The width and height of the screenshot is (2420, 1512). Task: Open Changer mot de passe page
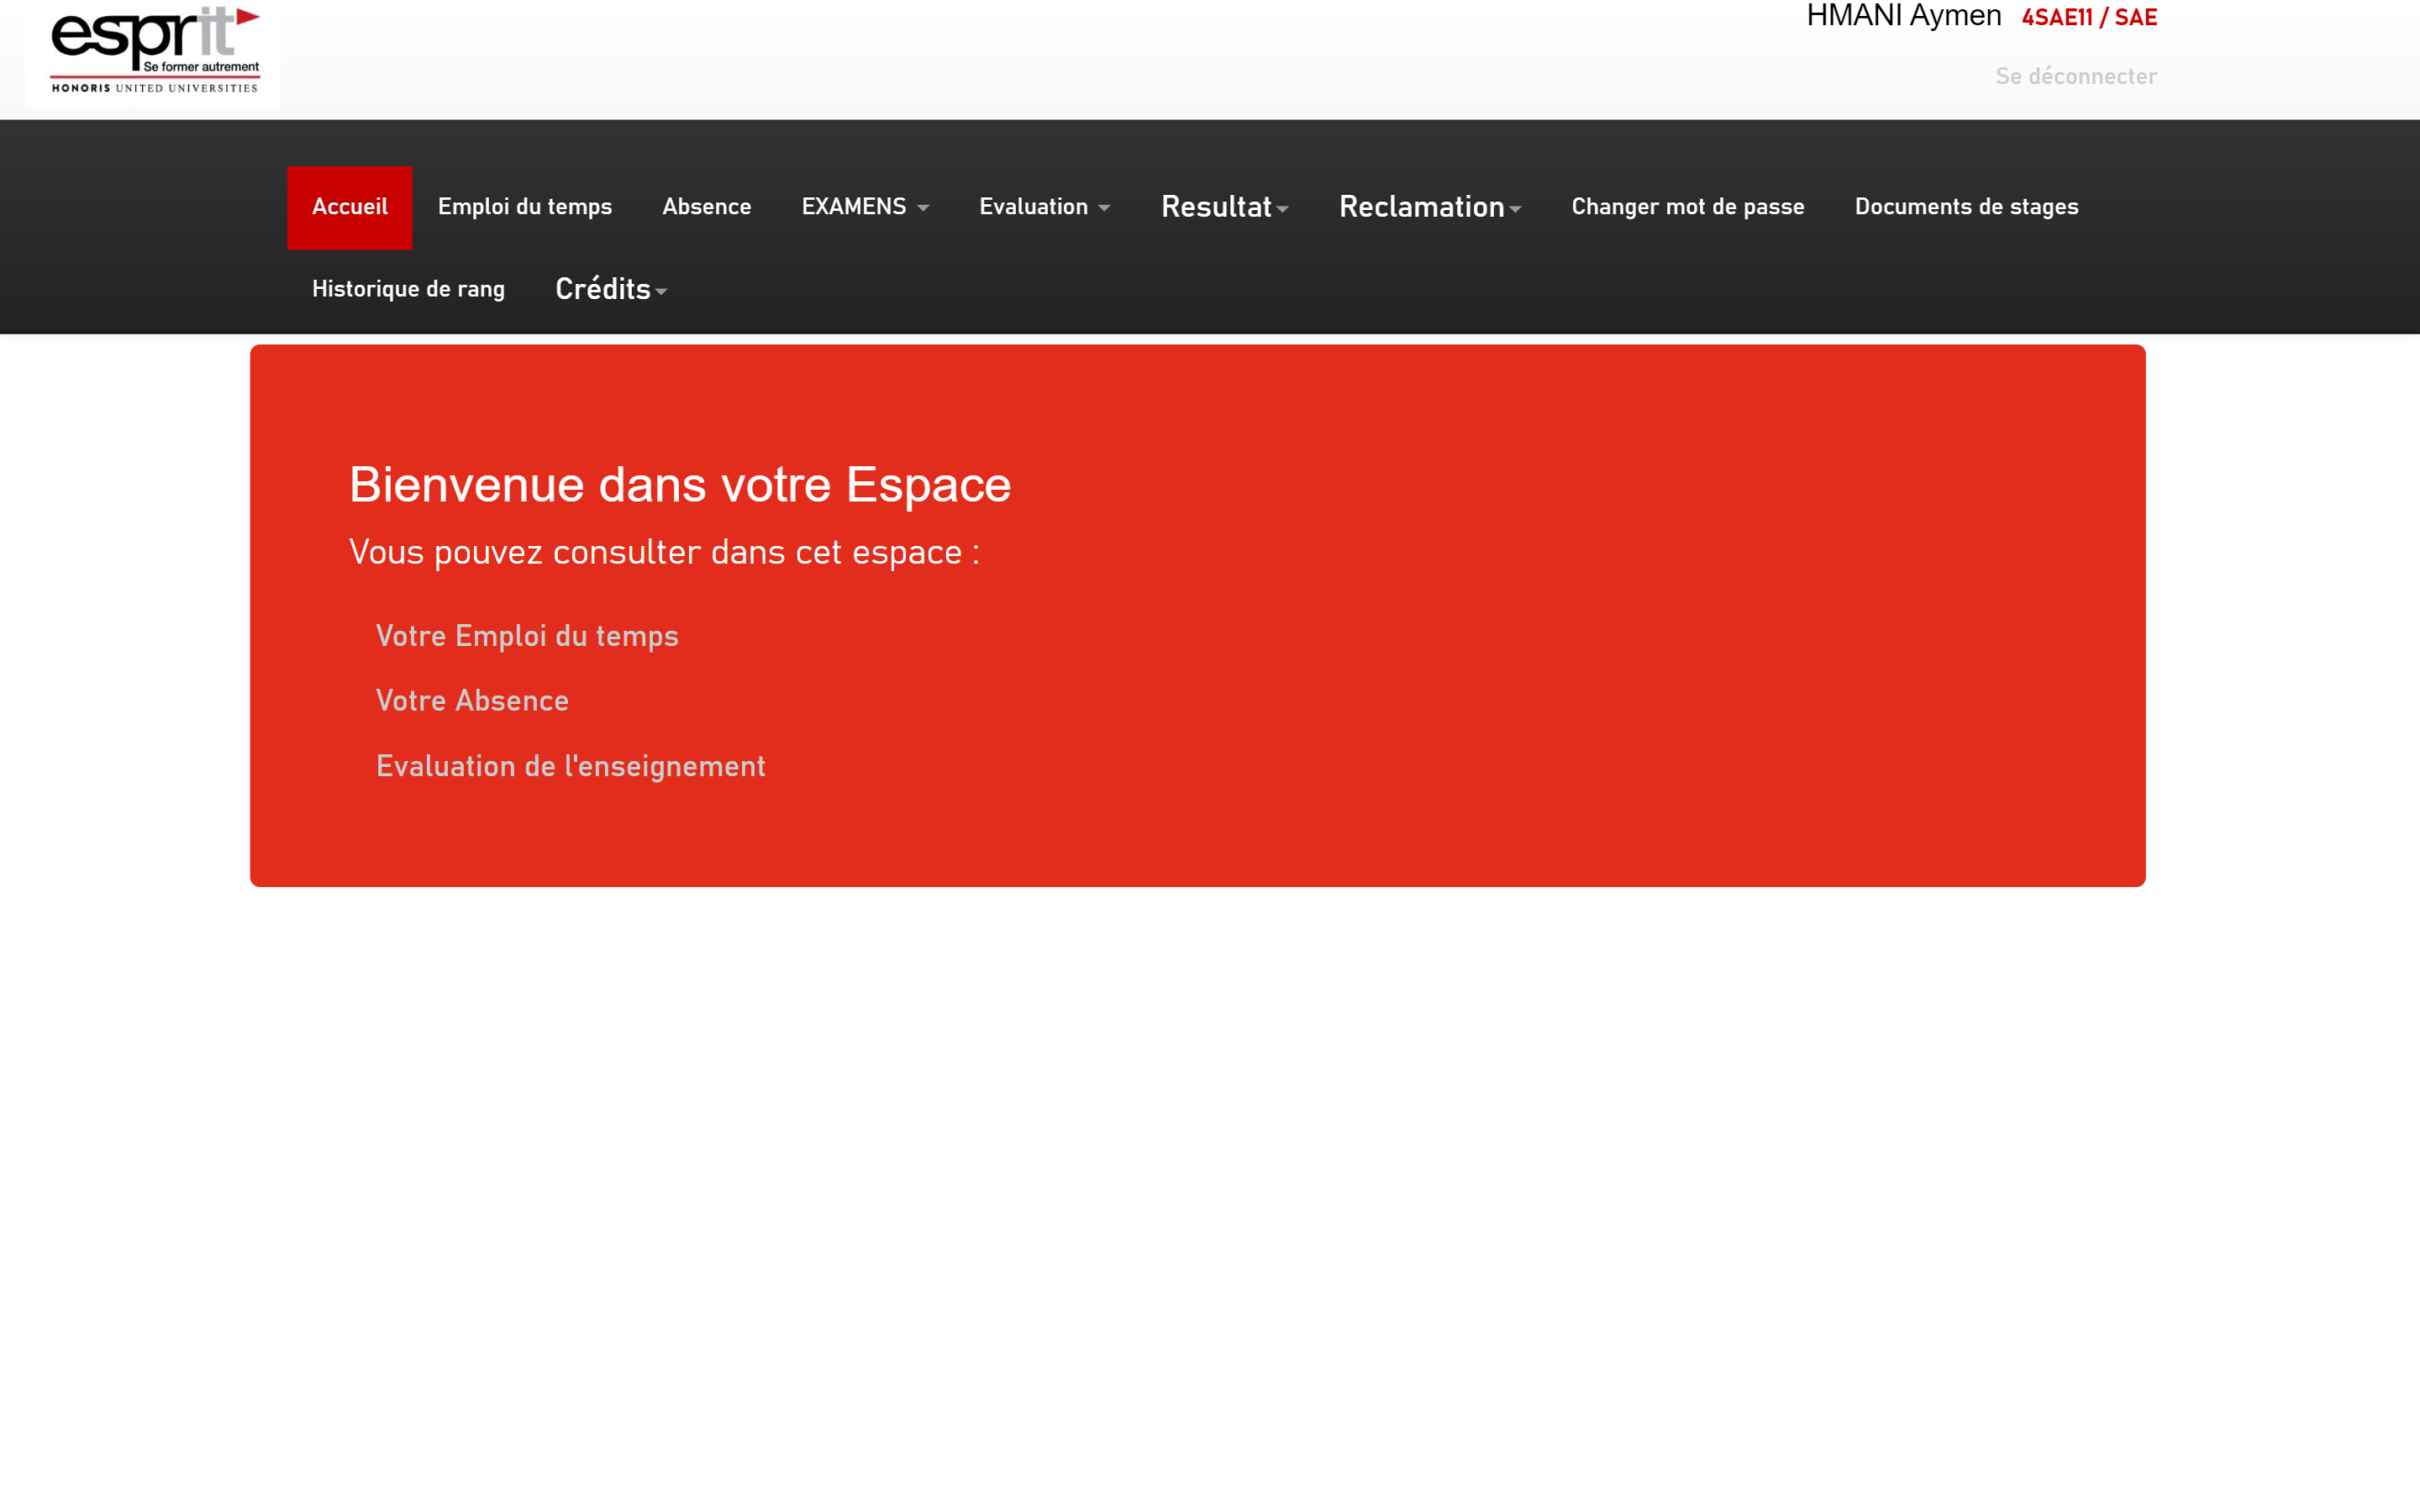[x=1687, y=207]
